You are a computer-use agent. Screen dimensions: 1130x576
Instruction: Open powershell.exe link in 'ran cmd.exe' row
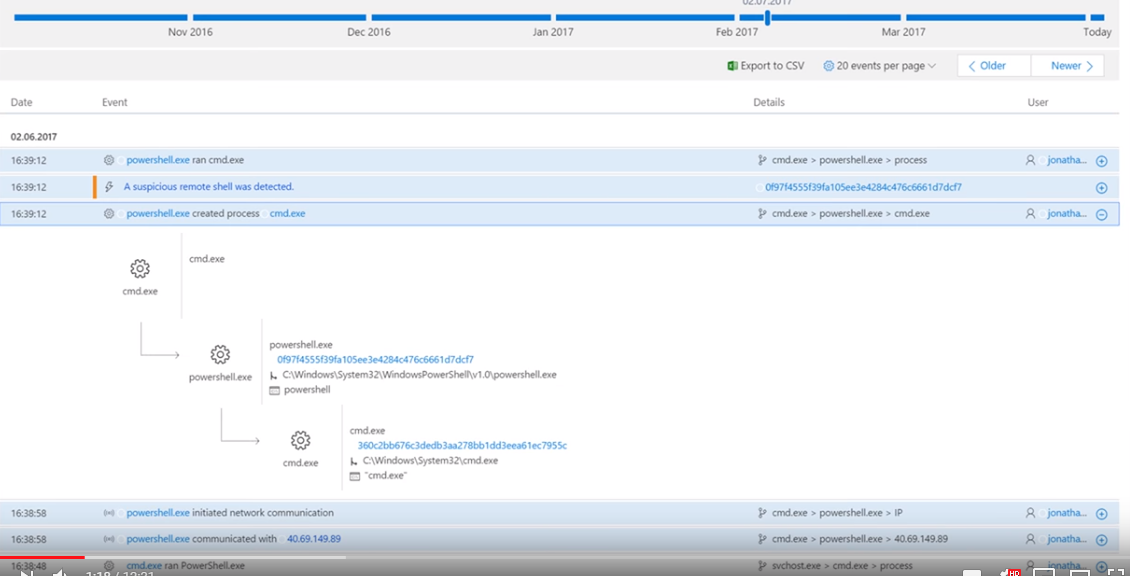click(x=158, y=160)
